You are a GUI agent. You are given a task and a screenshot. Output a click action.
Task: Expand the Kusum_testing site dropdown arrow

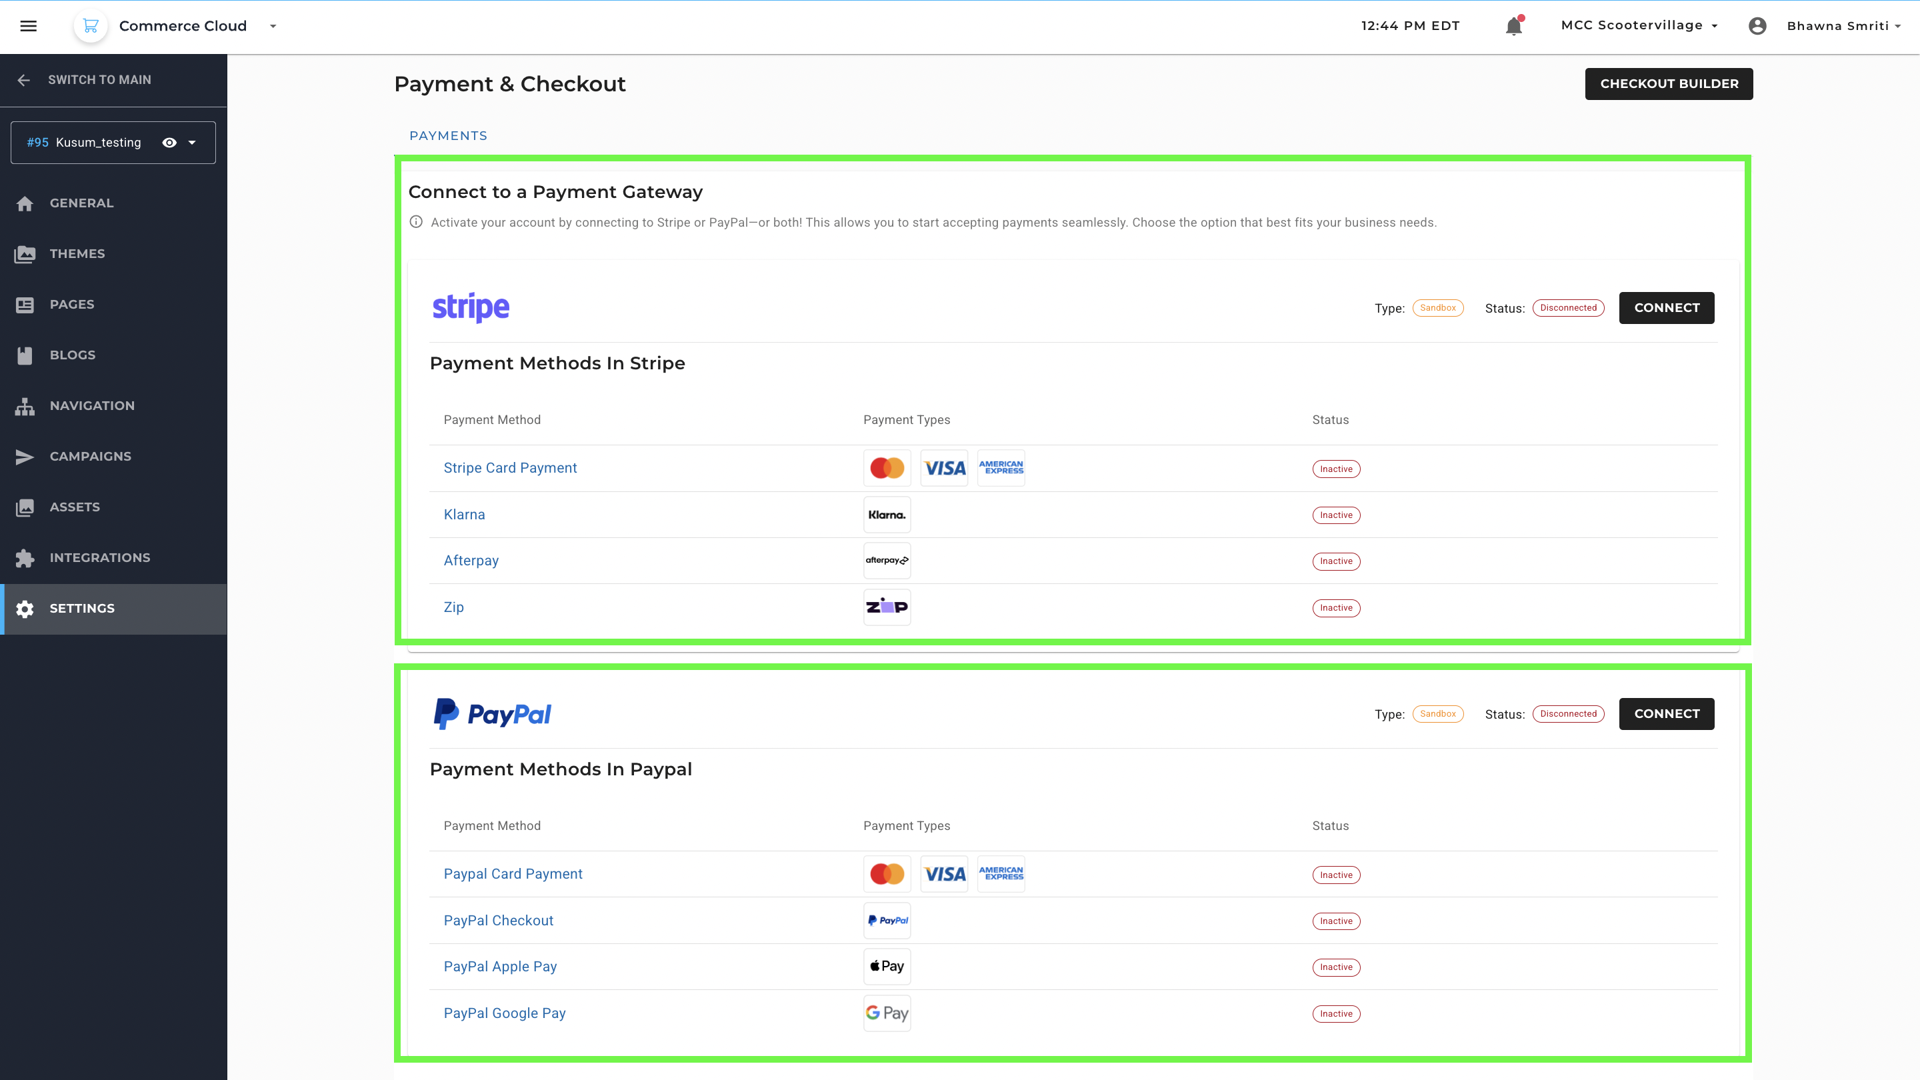click(x=193, y=143)
